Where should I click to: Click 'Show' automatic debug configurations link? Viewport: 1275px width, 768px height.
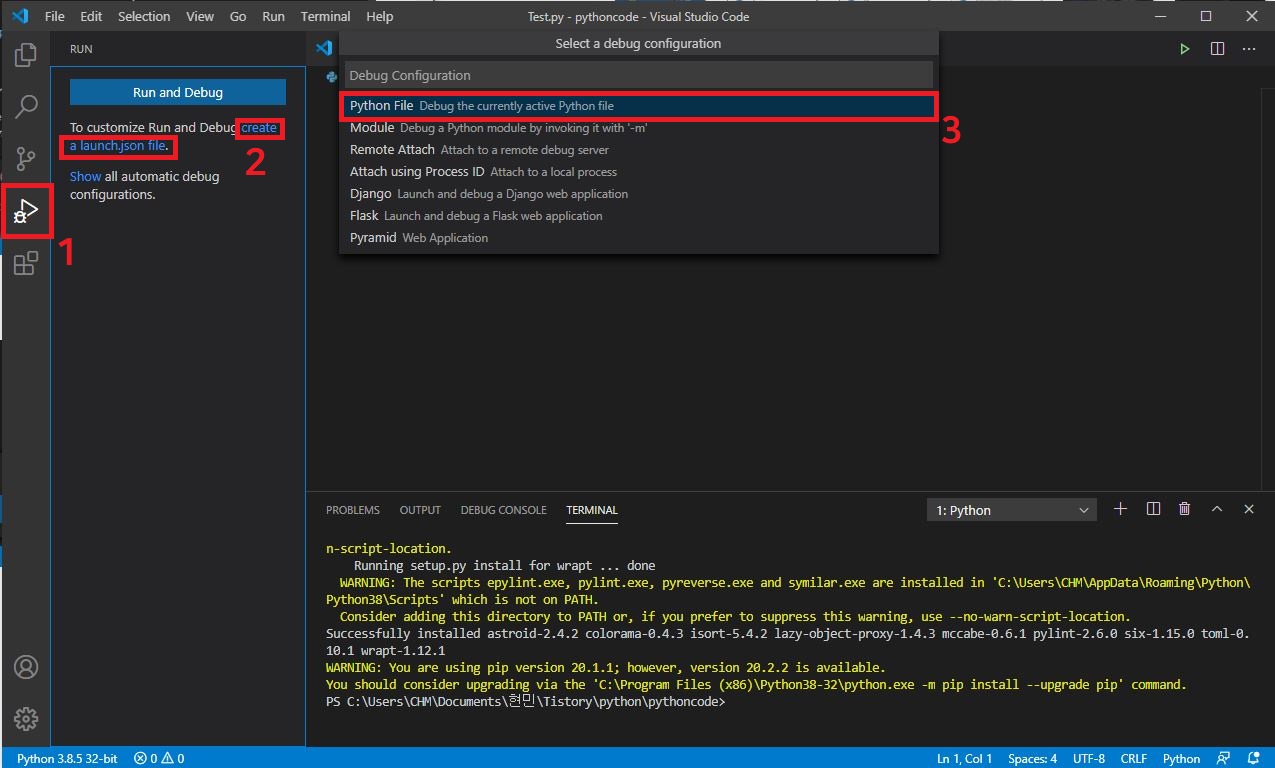(85, 176)
